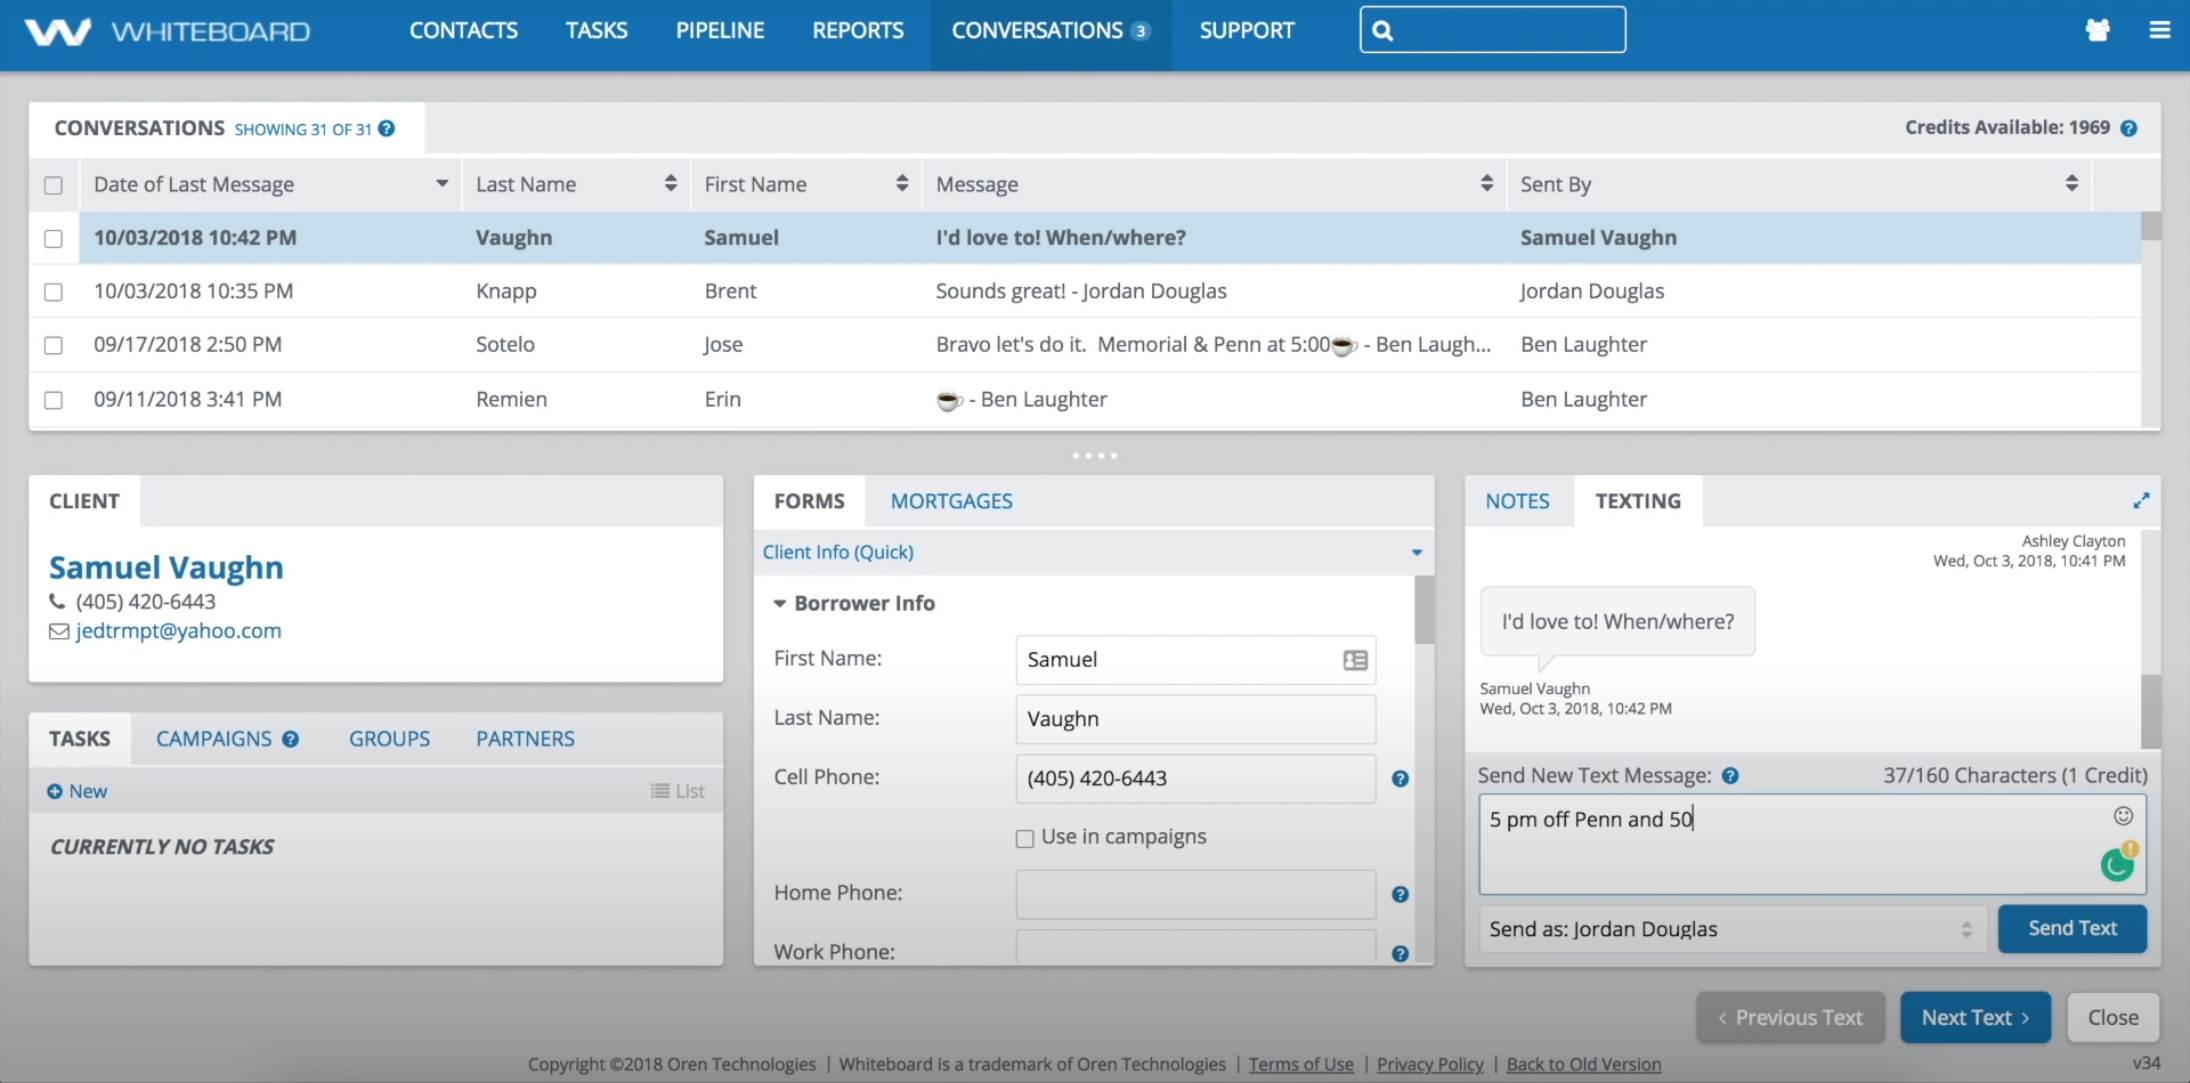Click the top search input field
The image size is (2190, 1083).
pos(1493,30)
